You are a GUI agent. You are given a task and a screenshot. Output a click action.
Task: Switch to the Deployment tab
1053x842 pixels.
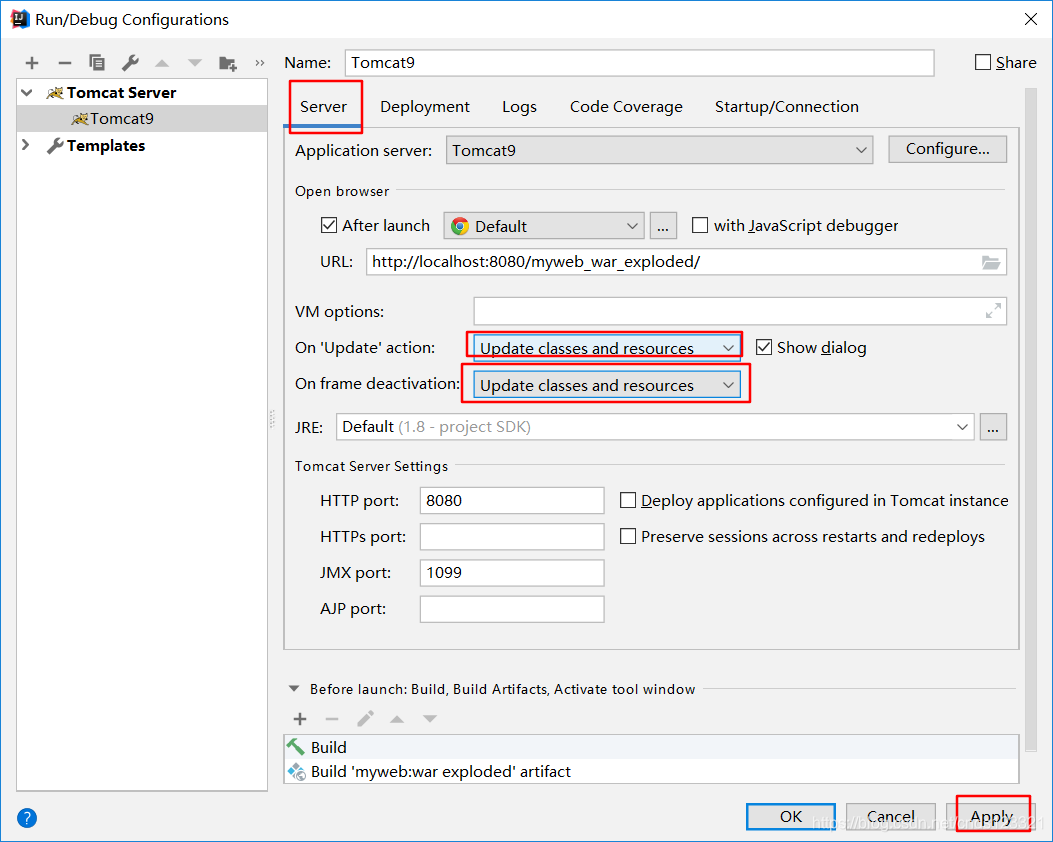coord(424,107)
